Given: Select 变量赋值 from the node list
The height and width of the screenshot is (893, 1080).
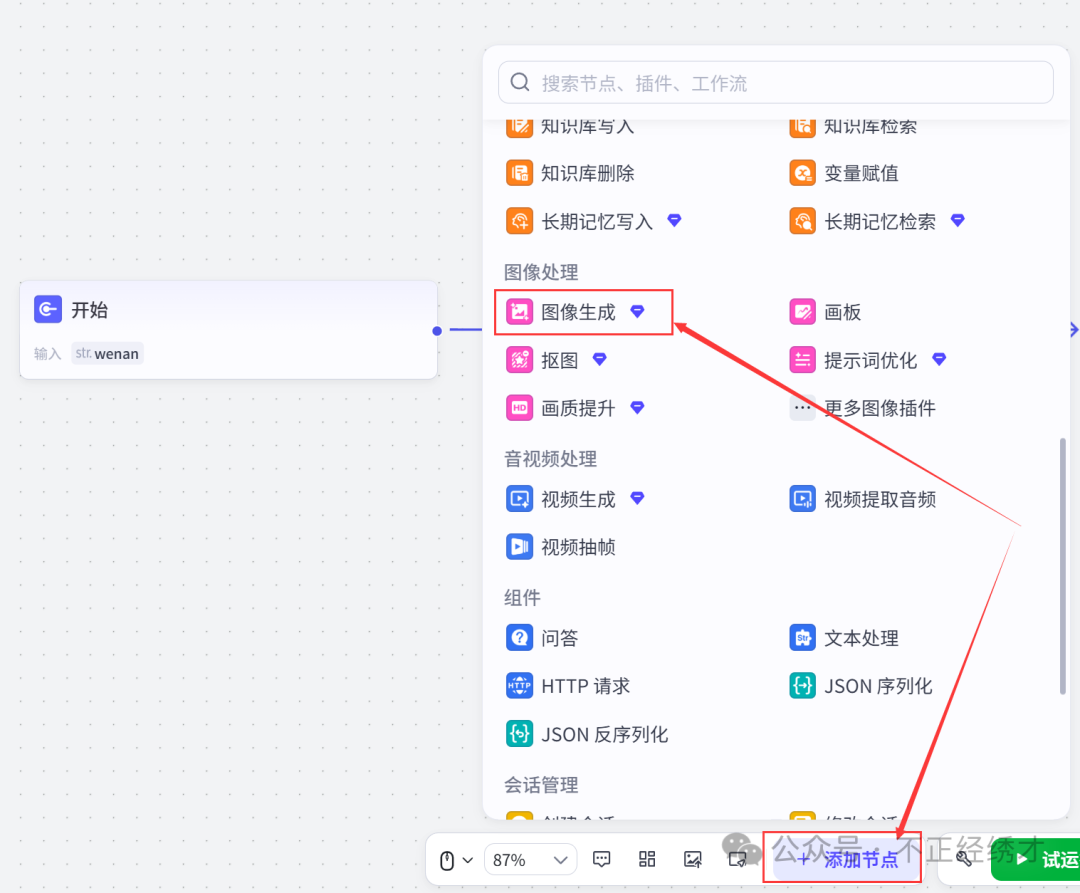Looking at the screenshot, I should click(x=860, y=173).
